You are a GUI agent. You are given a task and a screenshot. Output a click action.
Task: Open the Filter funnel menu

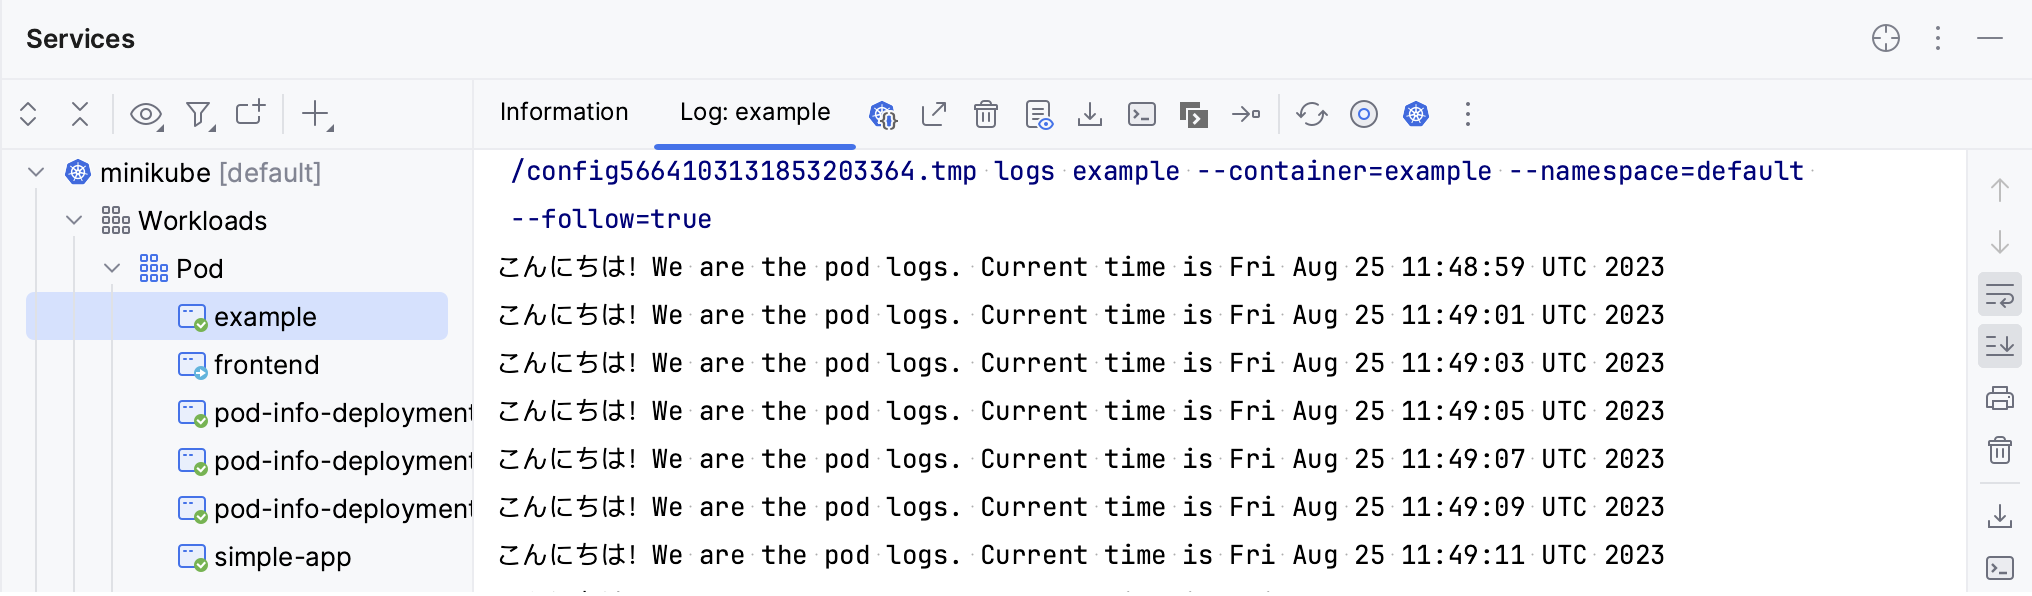tap(200, 115)
